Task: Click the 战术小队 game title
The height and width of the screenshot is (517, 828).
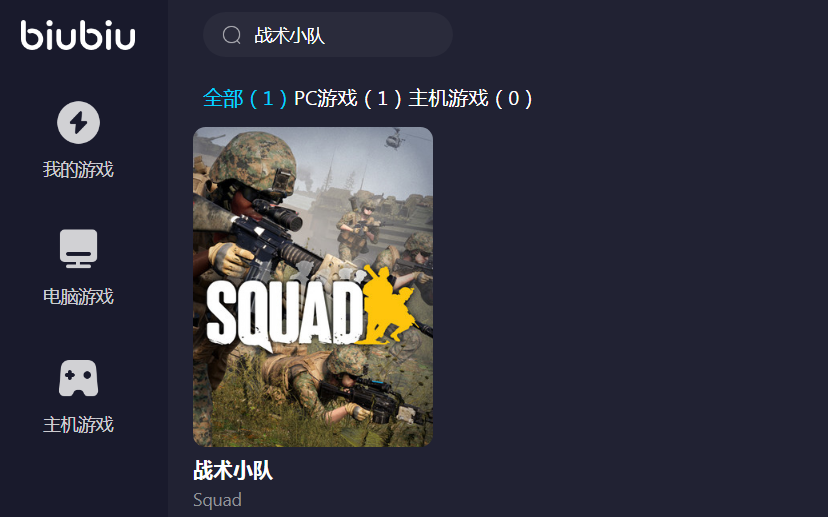Action: pos(233,470)
